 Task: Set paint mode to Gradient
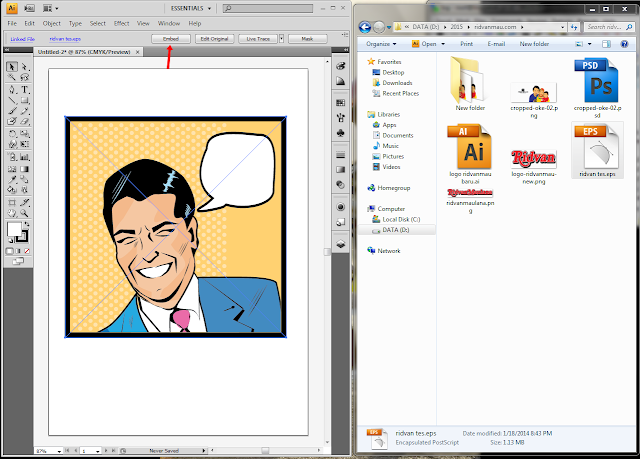pos(18,251)
